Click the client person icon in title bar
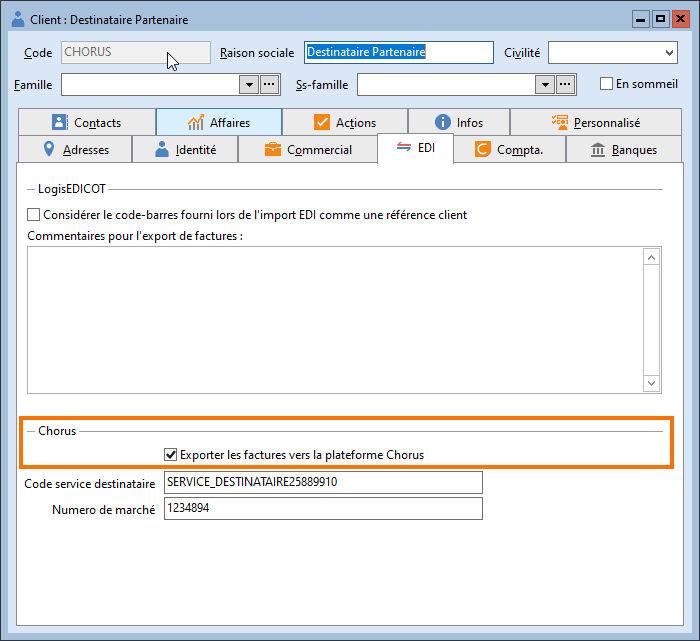This screenshot has height=641, width=700. point(18,19)
